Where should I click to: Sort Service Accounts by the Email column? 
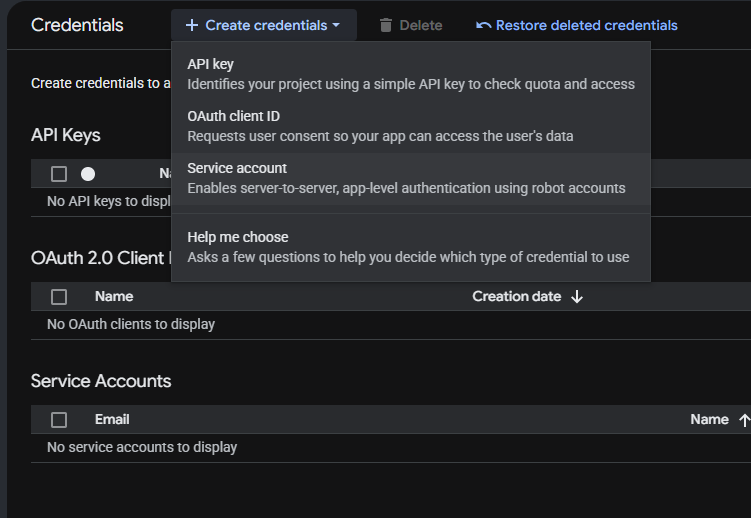pos(112,419)
